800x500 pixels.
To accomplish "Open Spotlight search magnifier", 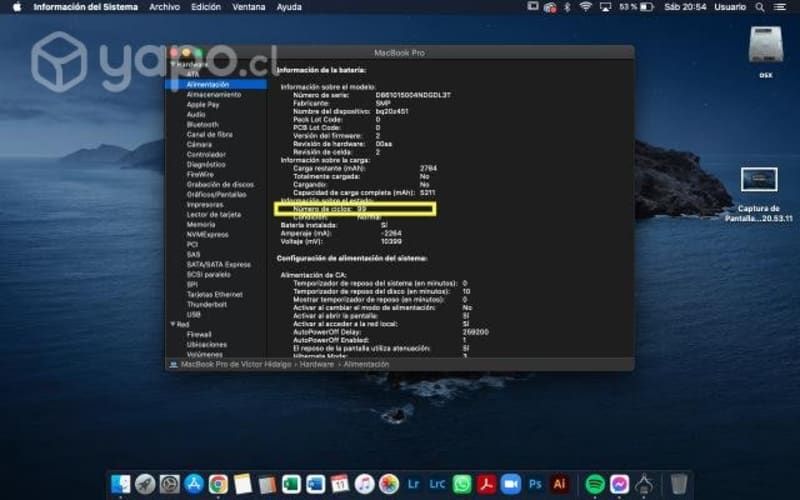I will 760,7.
